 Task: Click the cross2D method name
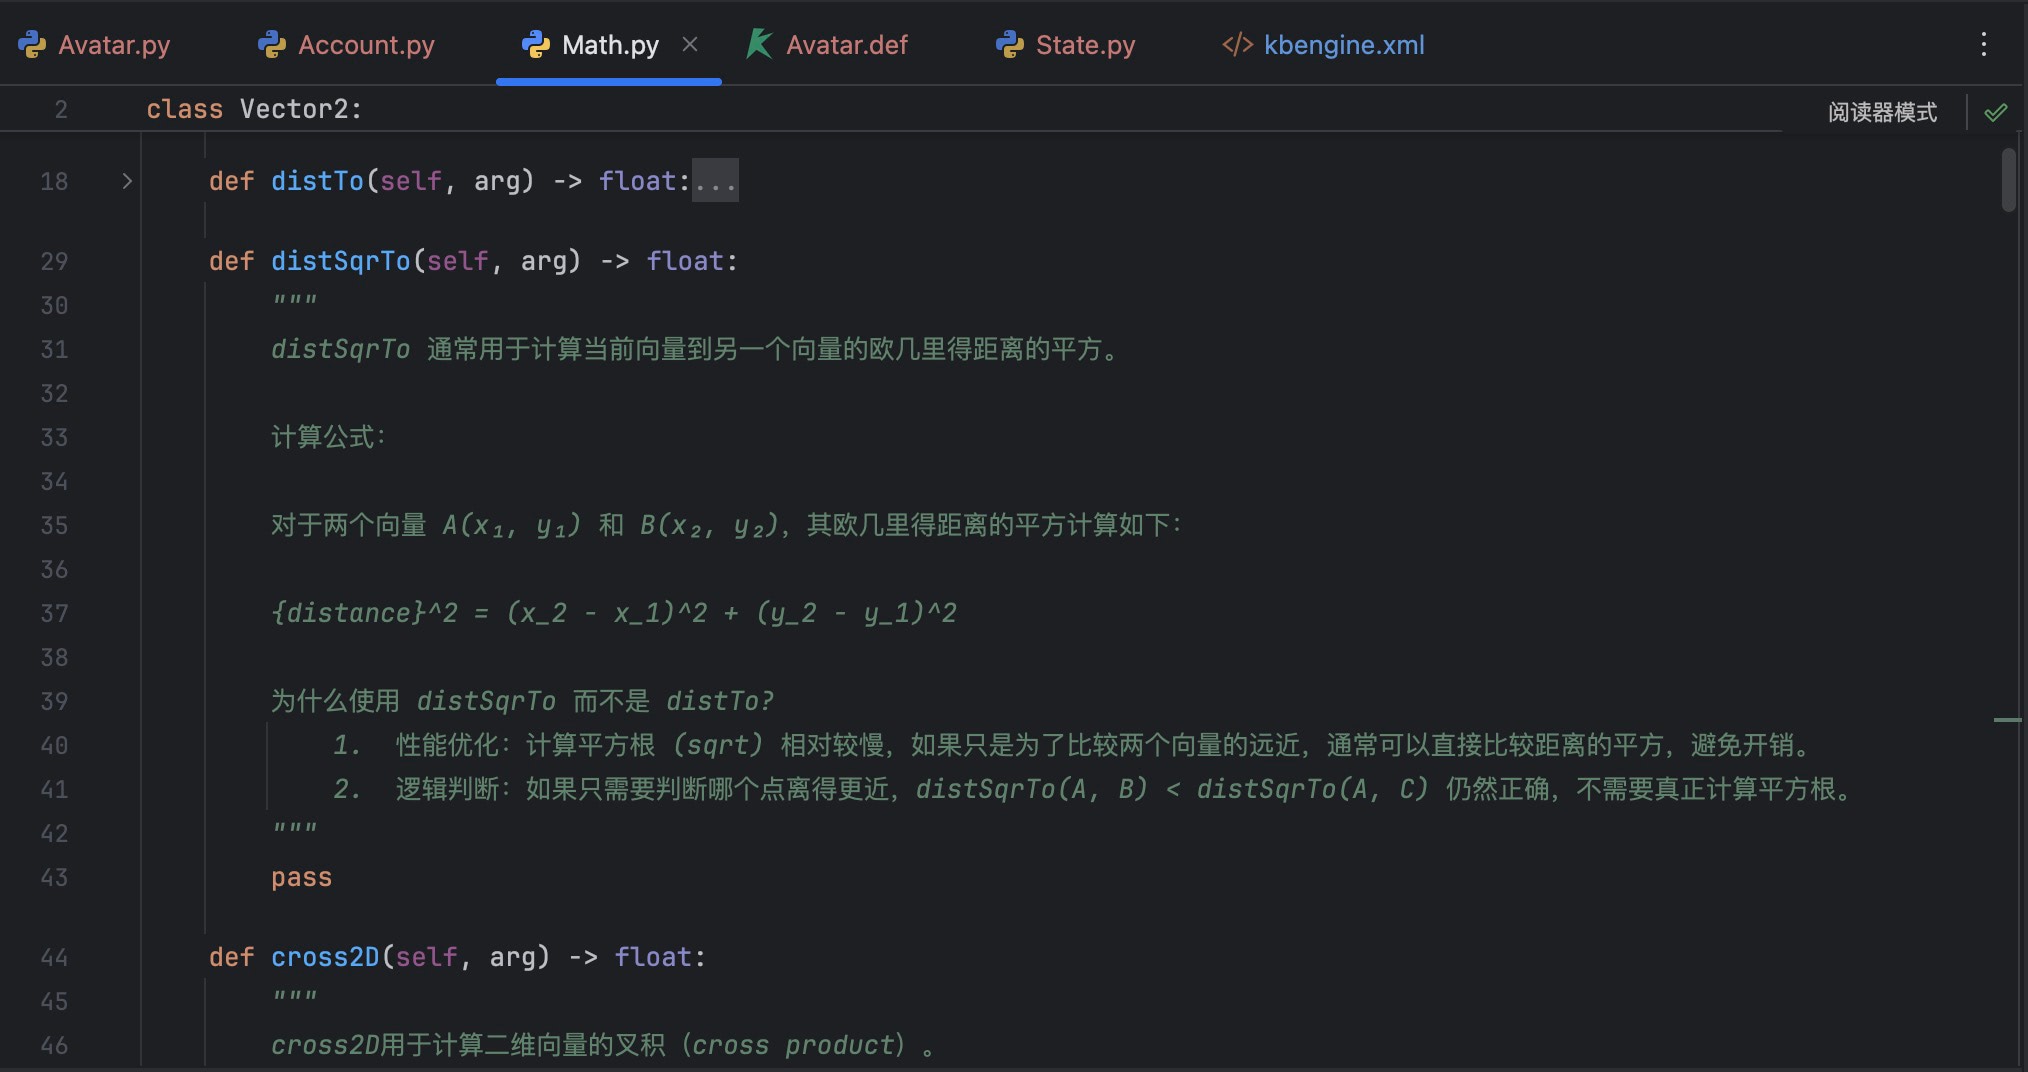coord(325,957)
